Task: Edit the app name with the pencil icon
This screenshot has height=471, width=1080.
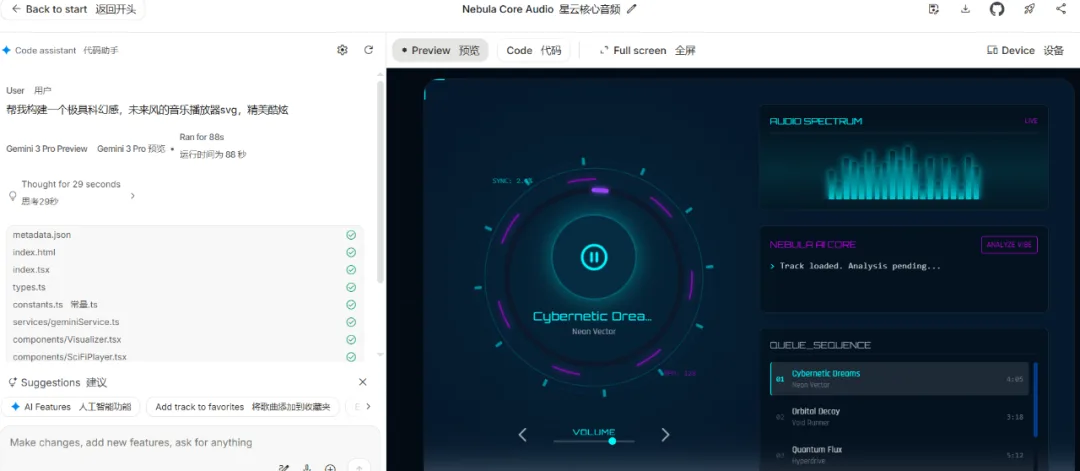Action: (632, 10)
